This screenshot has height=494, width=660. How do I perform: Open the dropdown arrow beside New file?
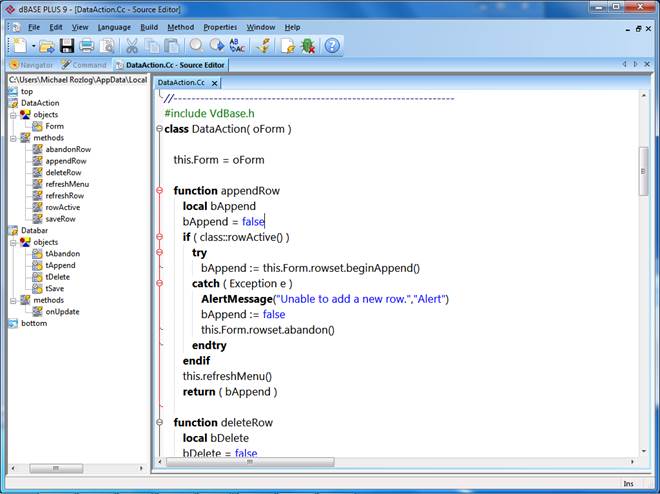[x=32, y=46]
